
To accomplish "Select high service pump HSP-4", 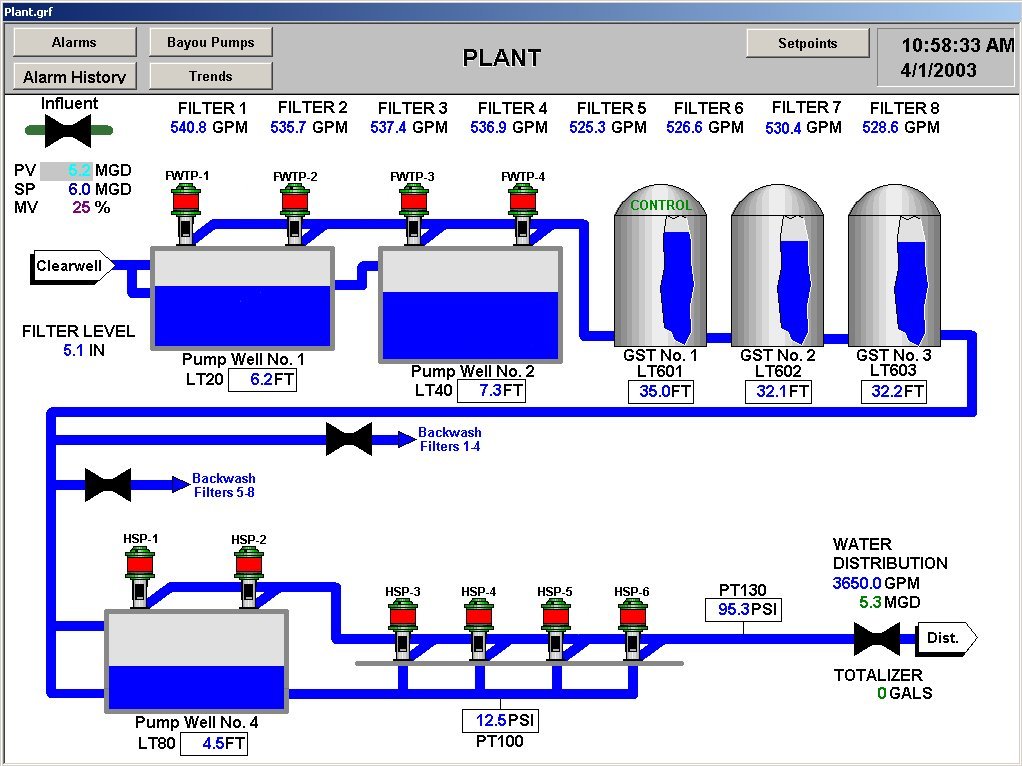I will pyautogui.click(x=479, y=629).
